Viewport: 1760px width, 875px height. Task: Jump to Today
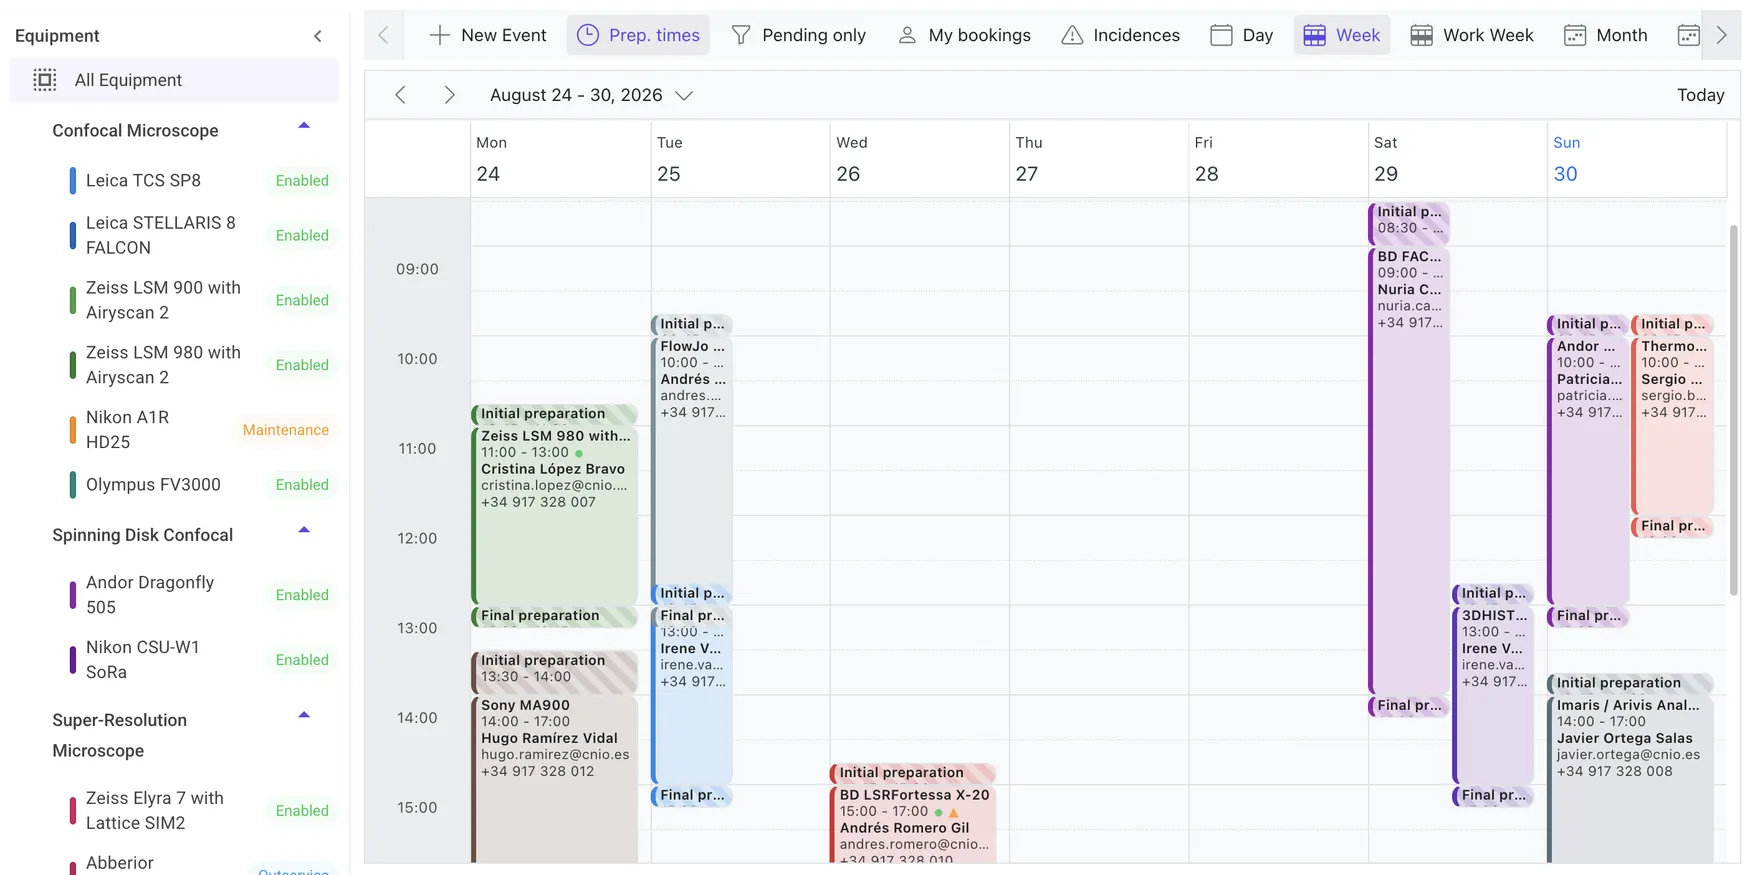pyautogui.click(x=1700, y=95)
